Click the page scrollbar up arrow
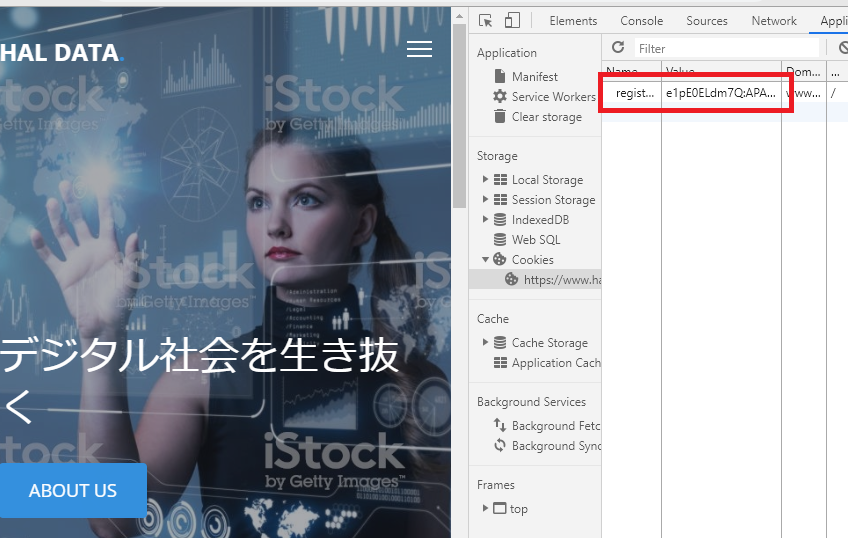This screenshot has width=848, height=538. tap(459, 16)
